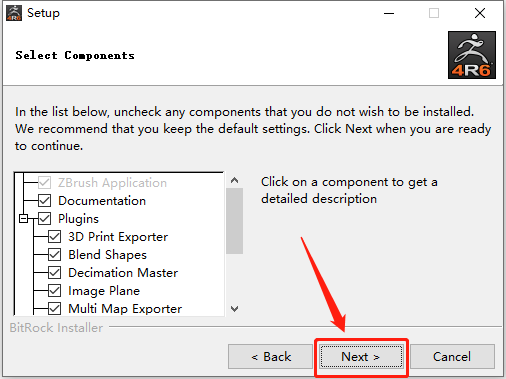Viewport: 506px width, 379px height.
Task: Select the Blend Shapes component label
Action: (x=107, y=255)
